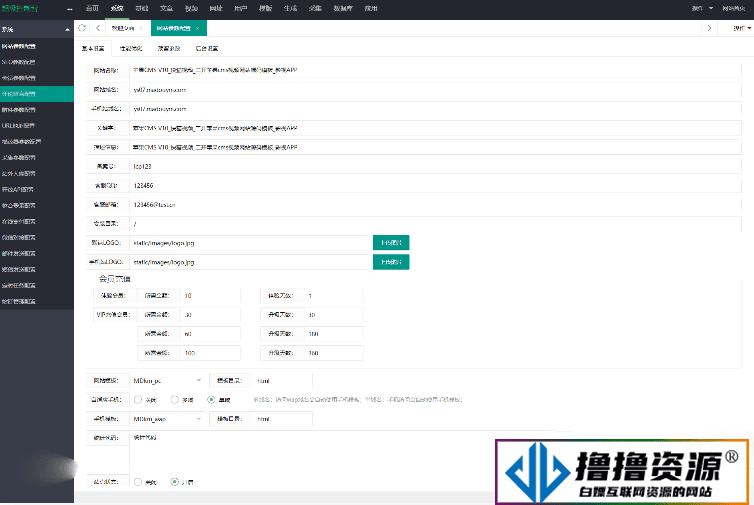The height and width of the screenshot is (505, 754).
Task: Open 首页 in the top menu
Action: pyautogui.click(x=92, y=9)
